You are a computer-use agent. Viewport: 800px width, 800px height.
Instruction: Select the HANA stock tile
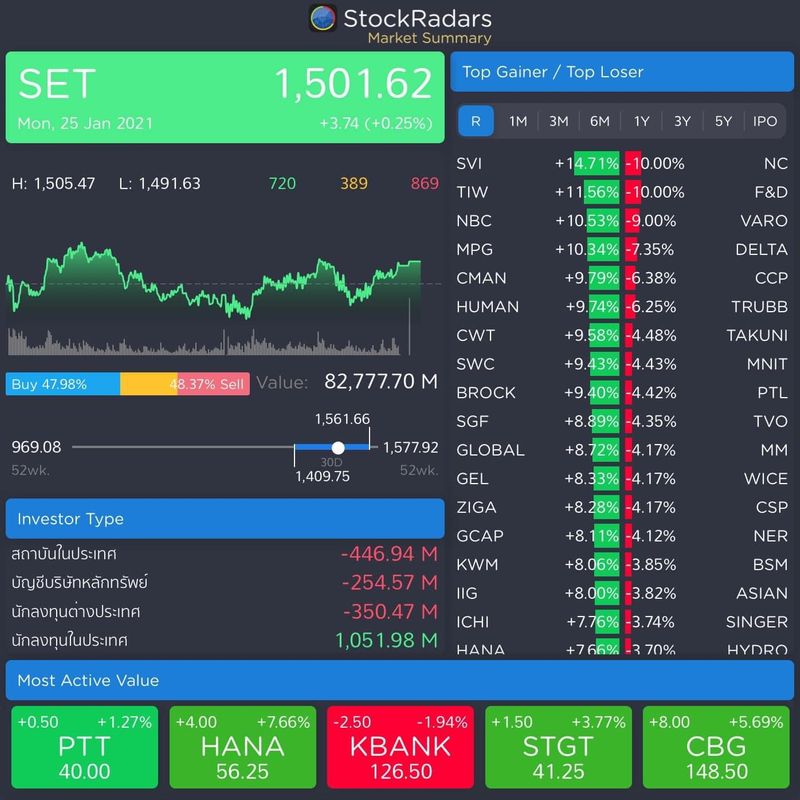pos(242,746)
